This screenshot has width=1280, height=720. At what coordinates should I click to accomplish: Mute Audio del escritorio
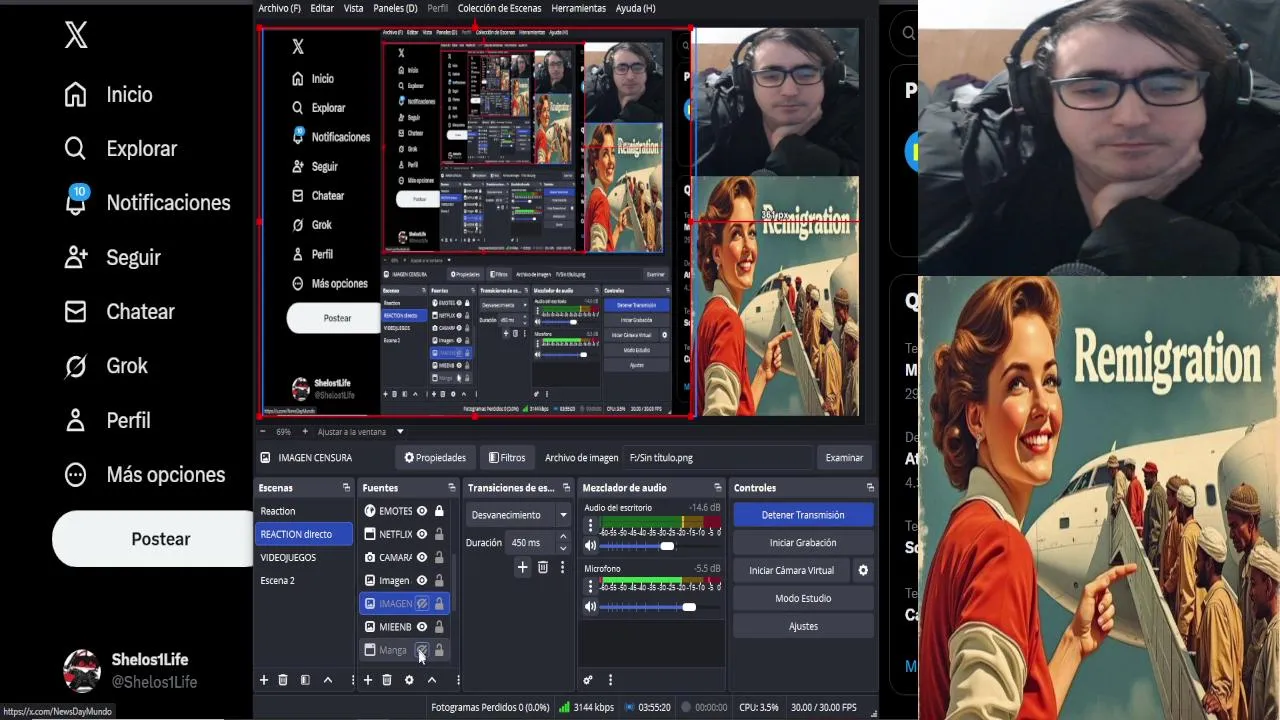(590, 546)
